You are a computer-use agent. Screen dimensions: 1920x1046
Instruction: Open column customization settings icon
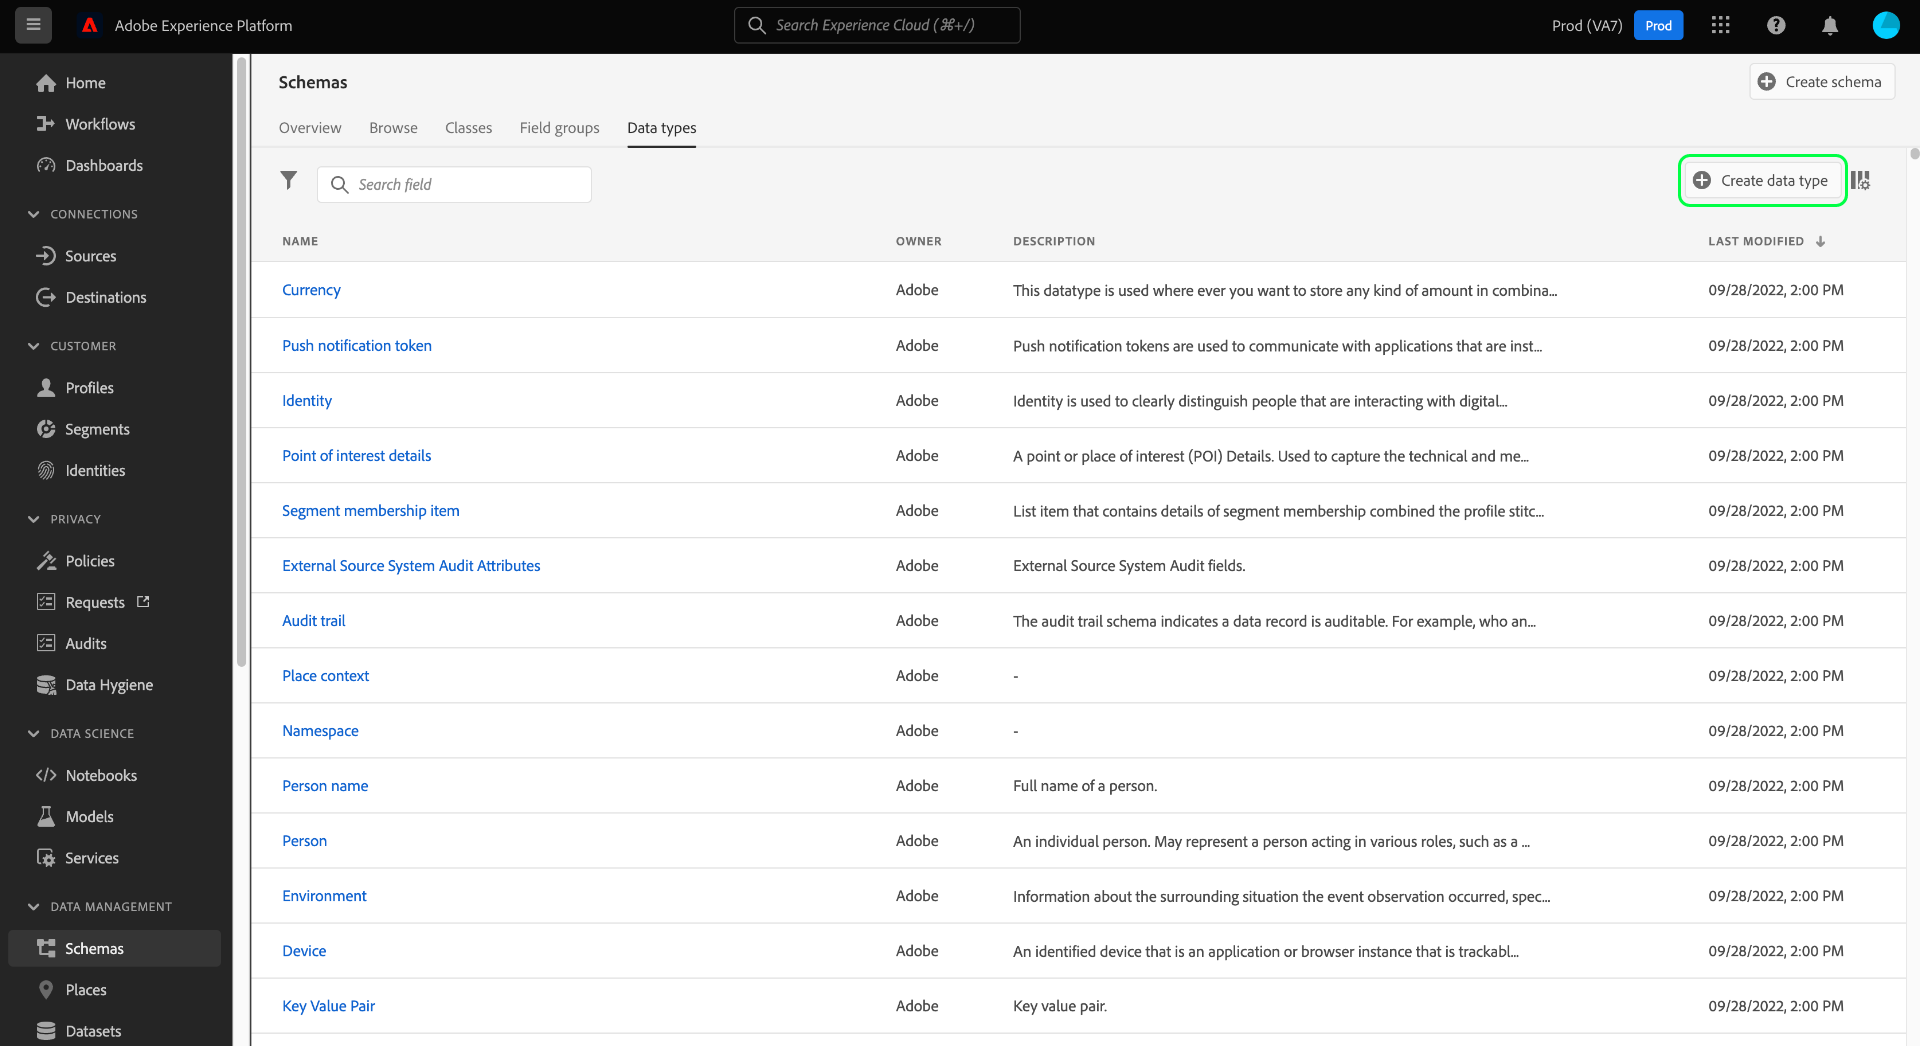click(x=1860, y=181)
